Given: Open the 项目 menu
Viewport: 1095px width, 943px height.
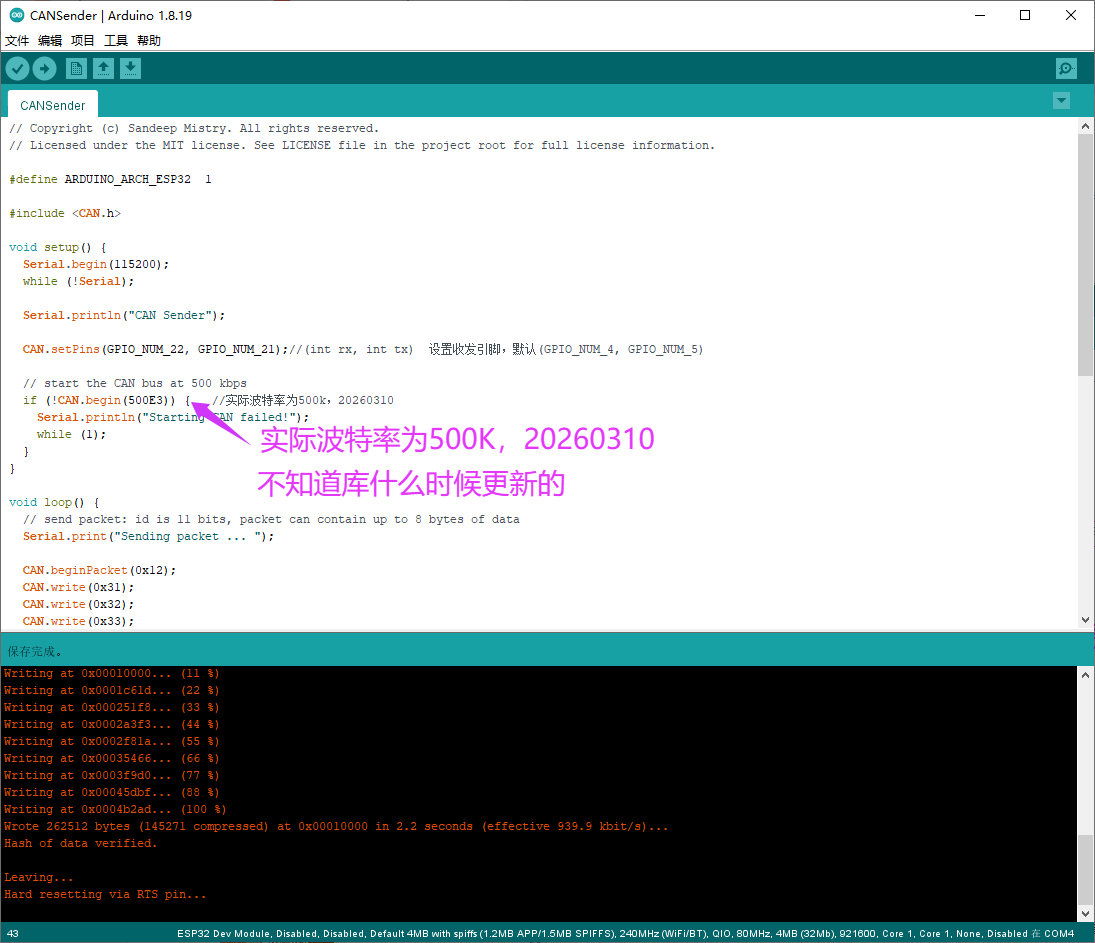Looking at the screenshot, I should click(x=82, y=41).
